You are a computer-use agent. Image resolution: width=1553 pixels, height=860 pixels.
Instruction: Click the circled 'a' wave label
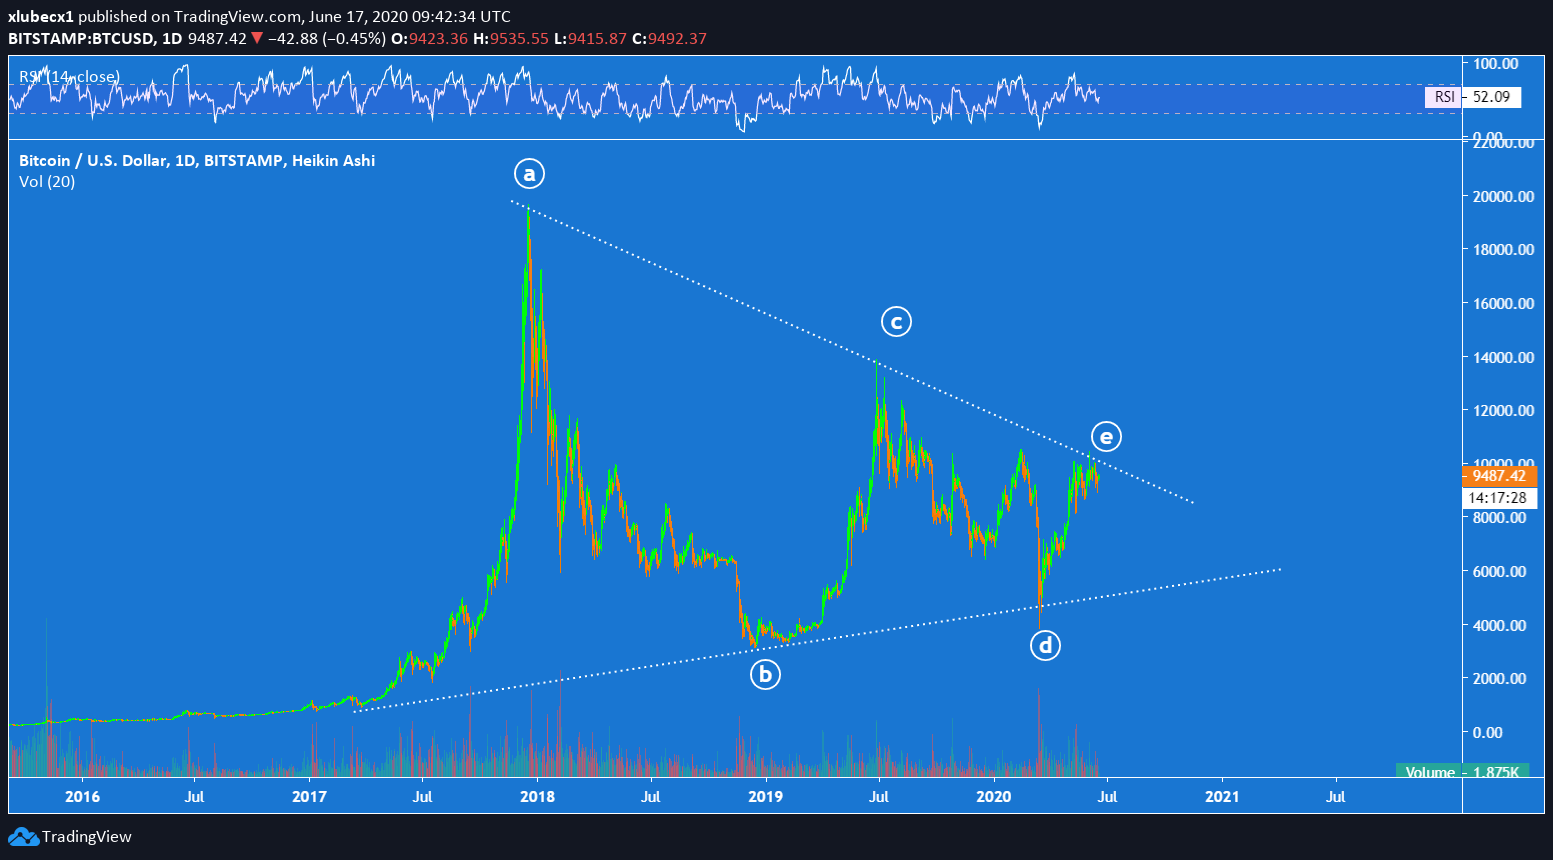529,174
